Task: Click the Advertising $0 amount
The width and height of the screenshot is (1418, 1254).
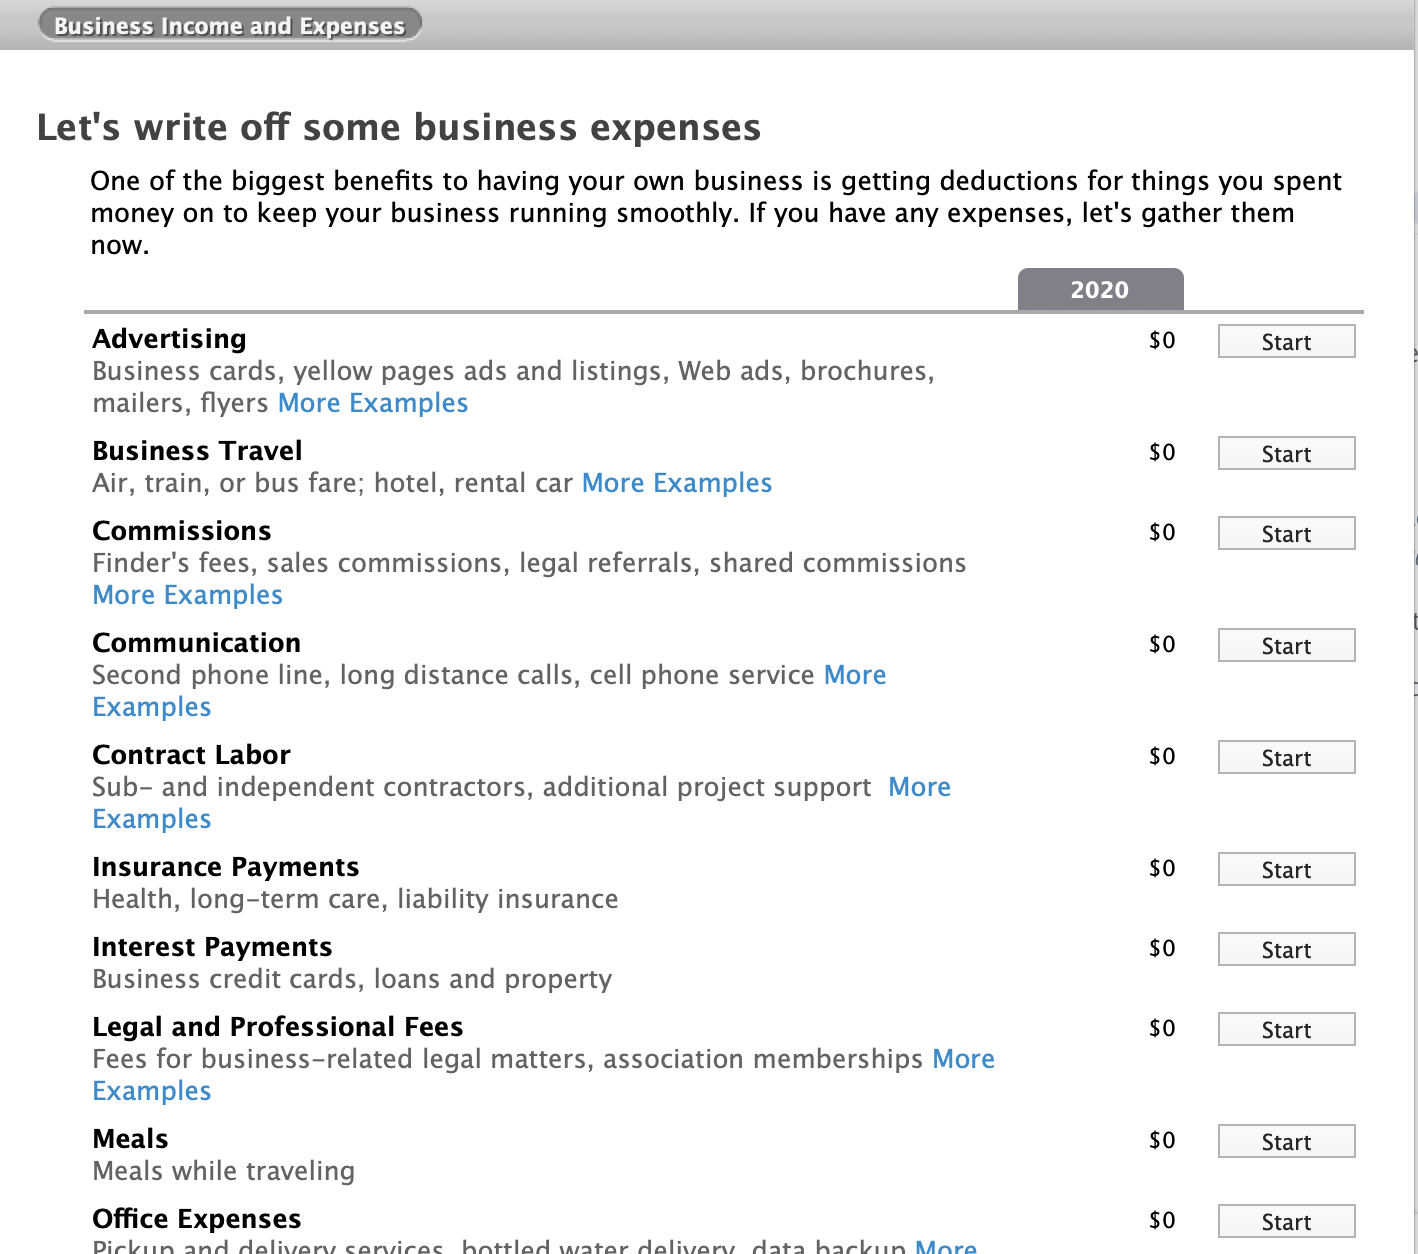Action: pos(1162,341)
